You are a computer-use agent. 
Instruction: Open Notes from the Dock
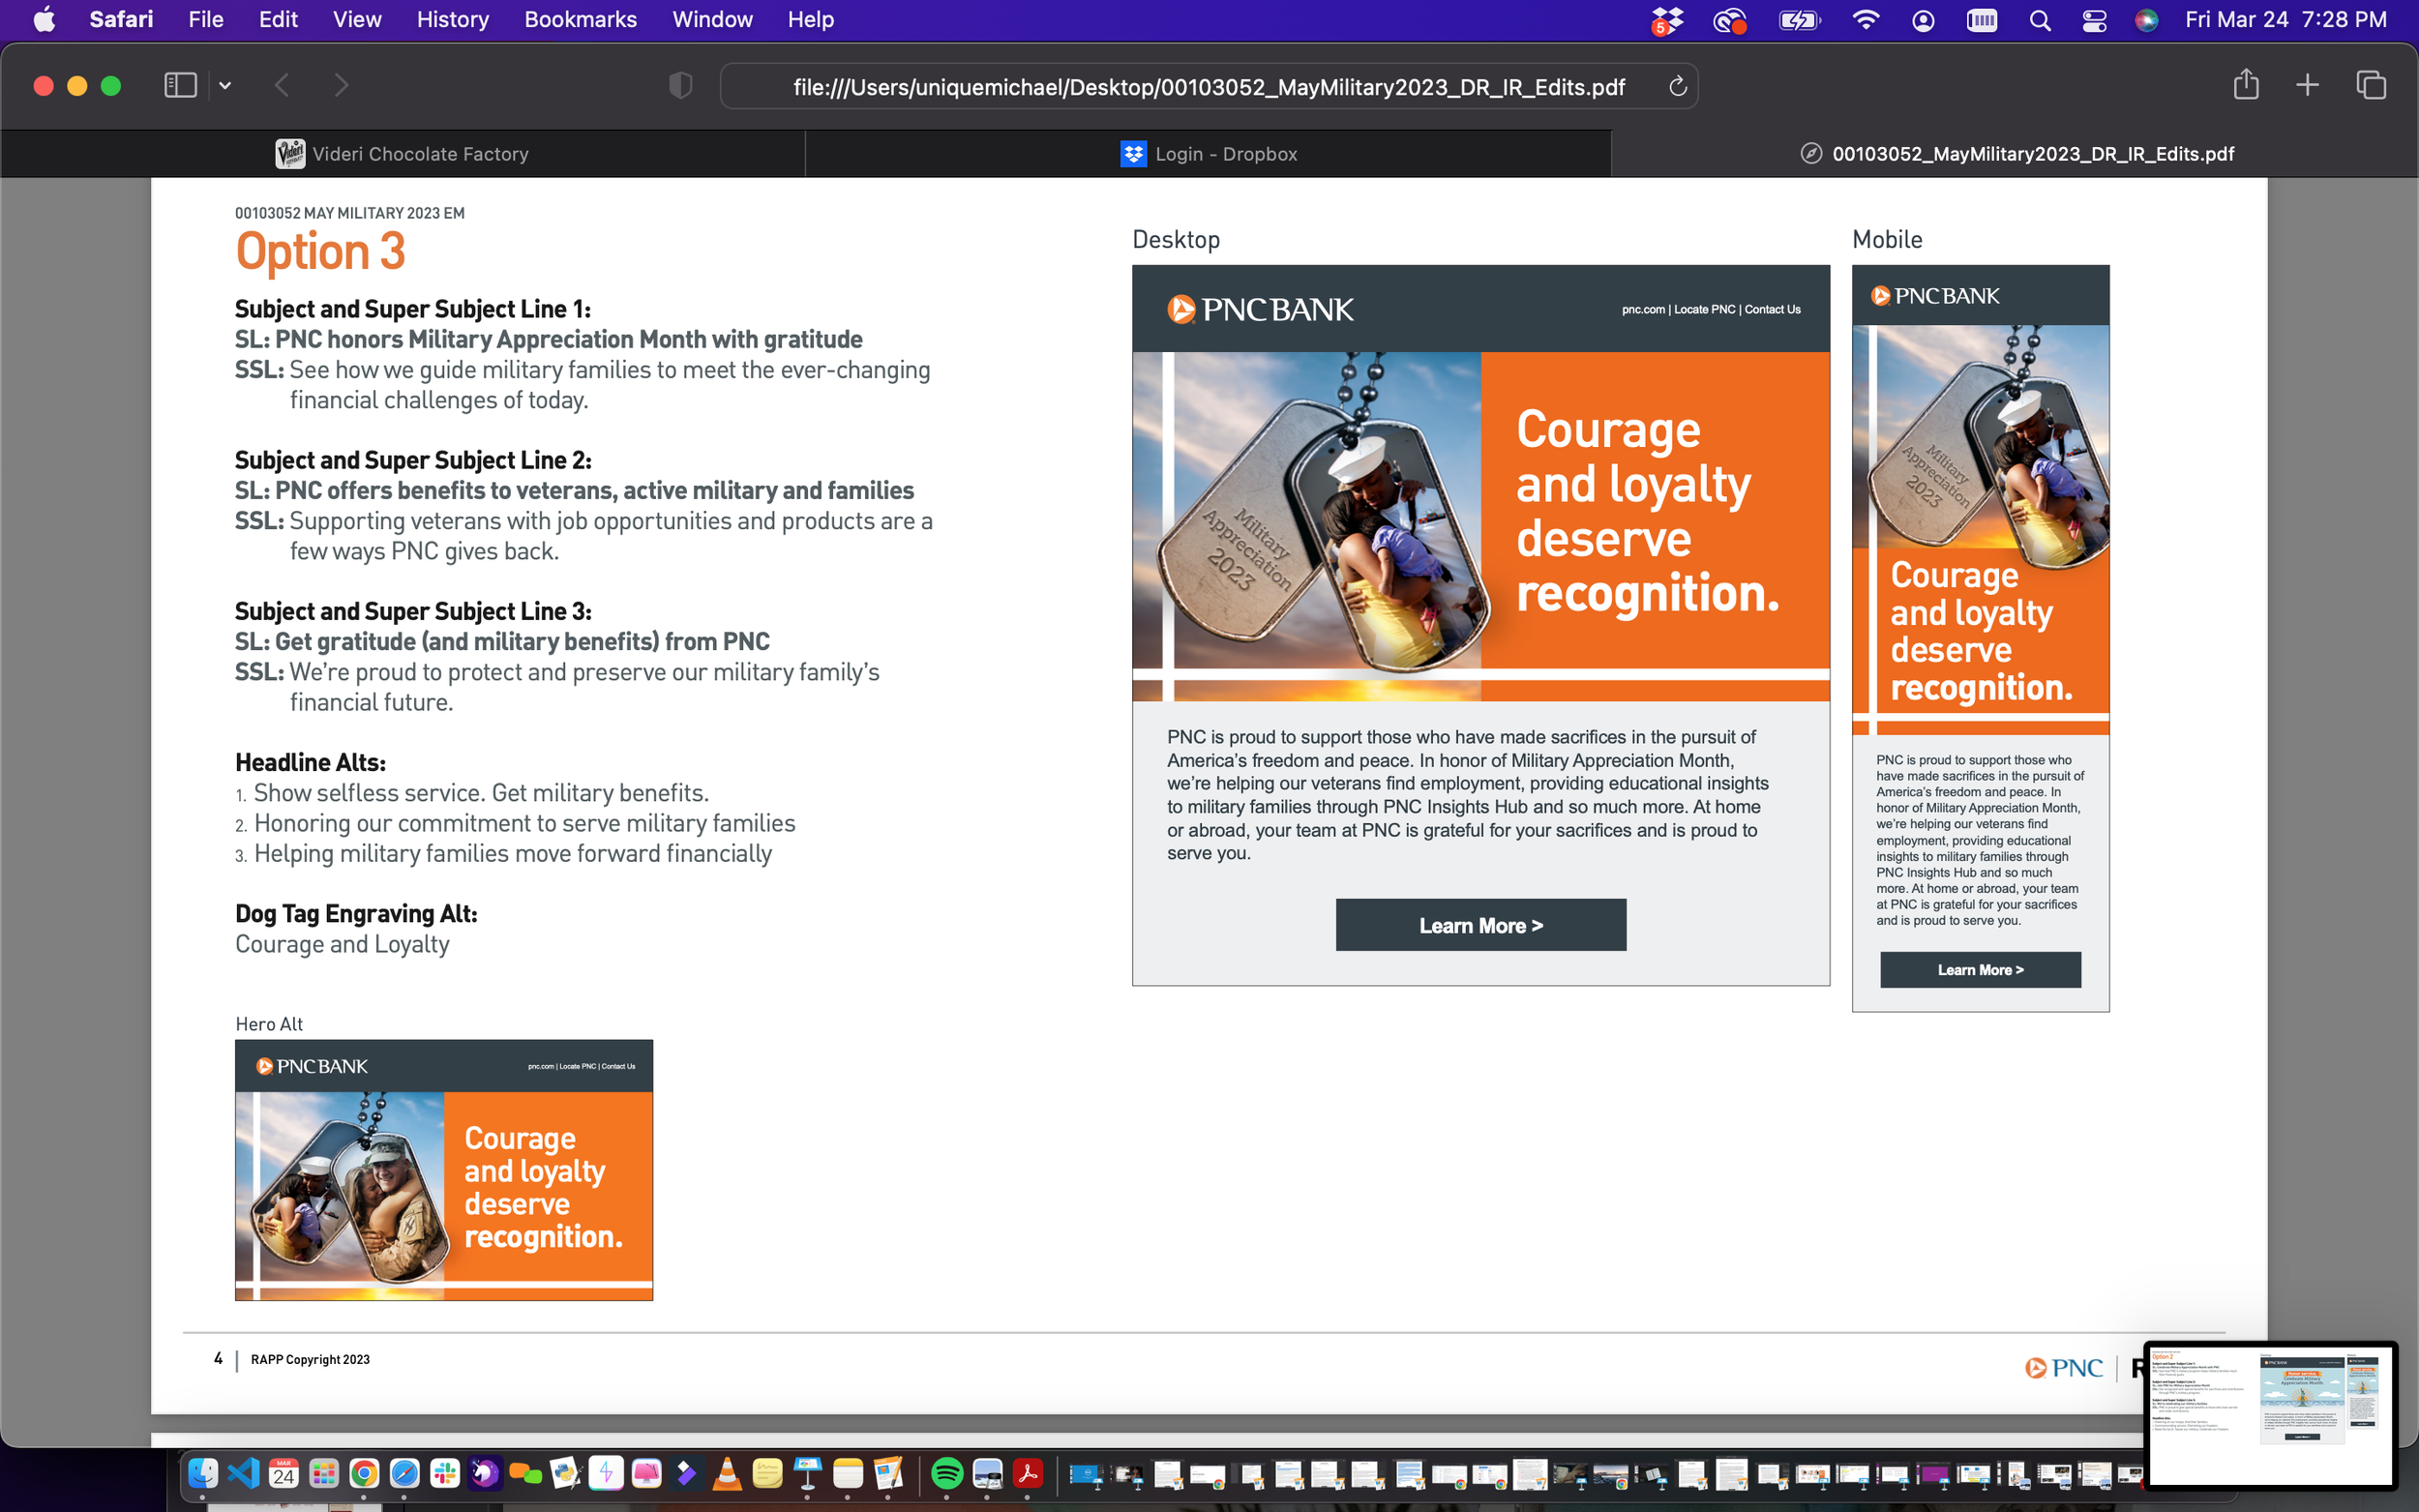(847, 1473)
